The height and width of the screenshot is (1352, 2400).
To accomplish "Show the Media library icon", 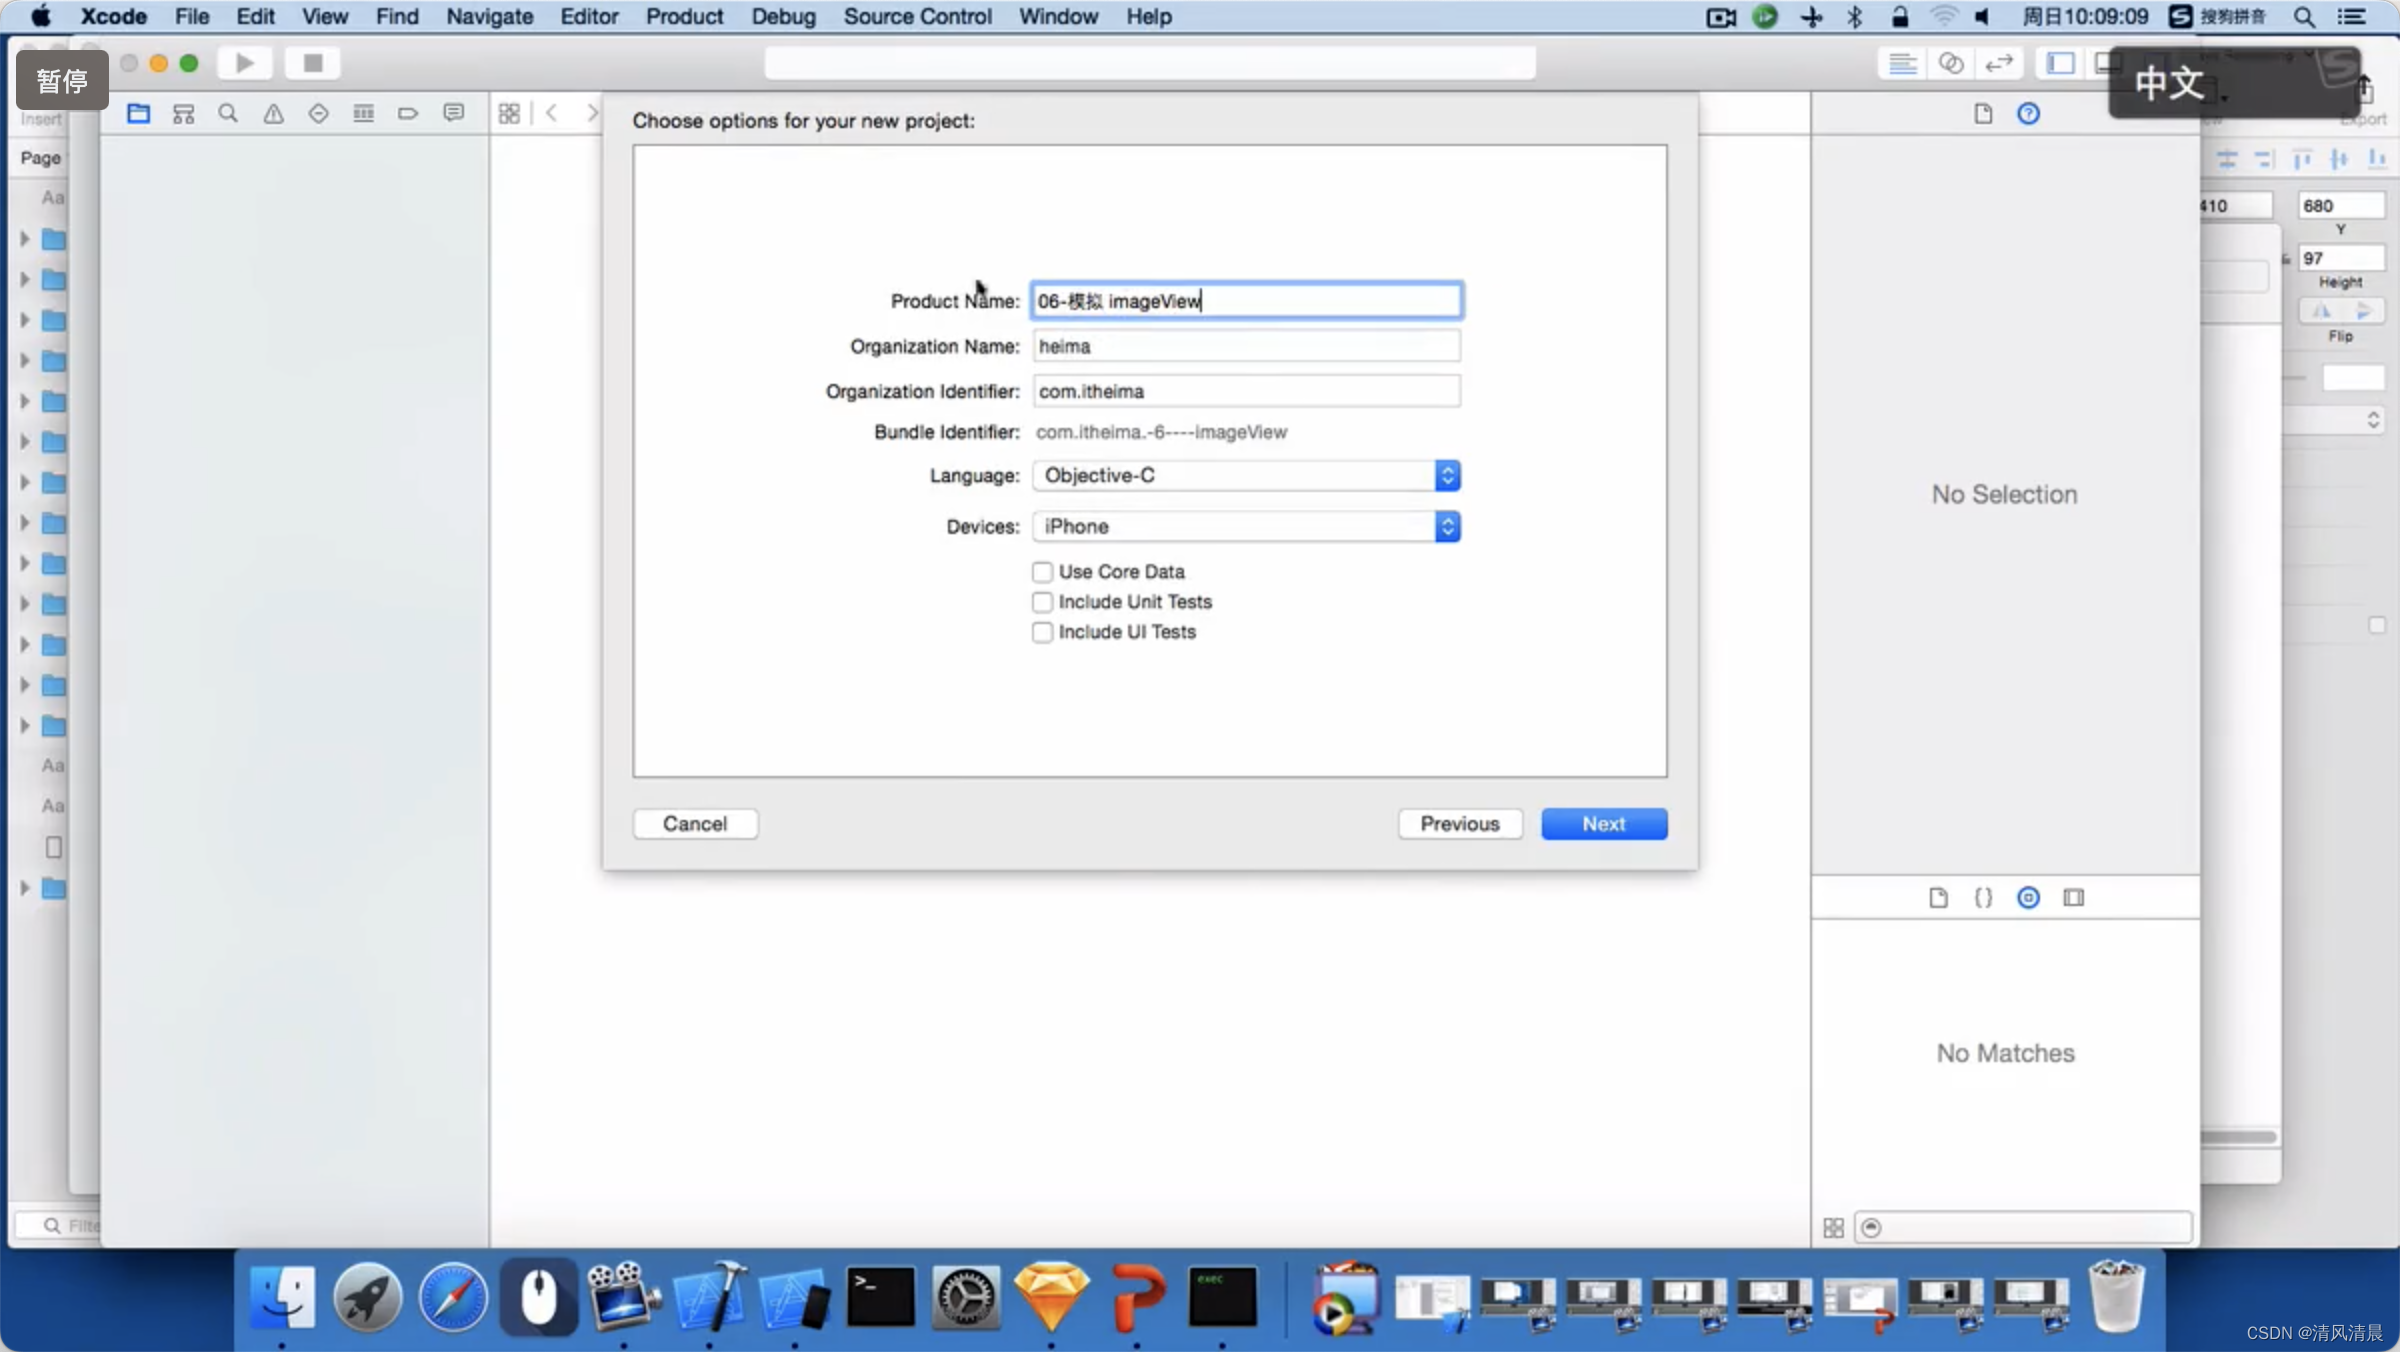I will tap(2073, 897).
